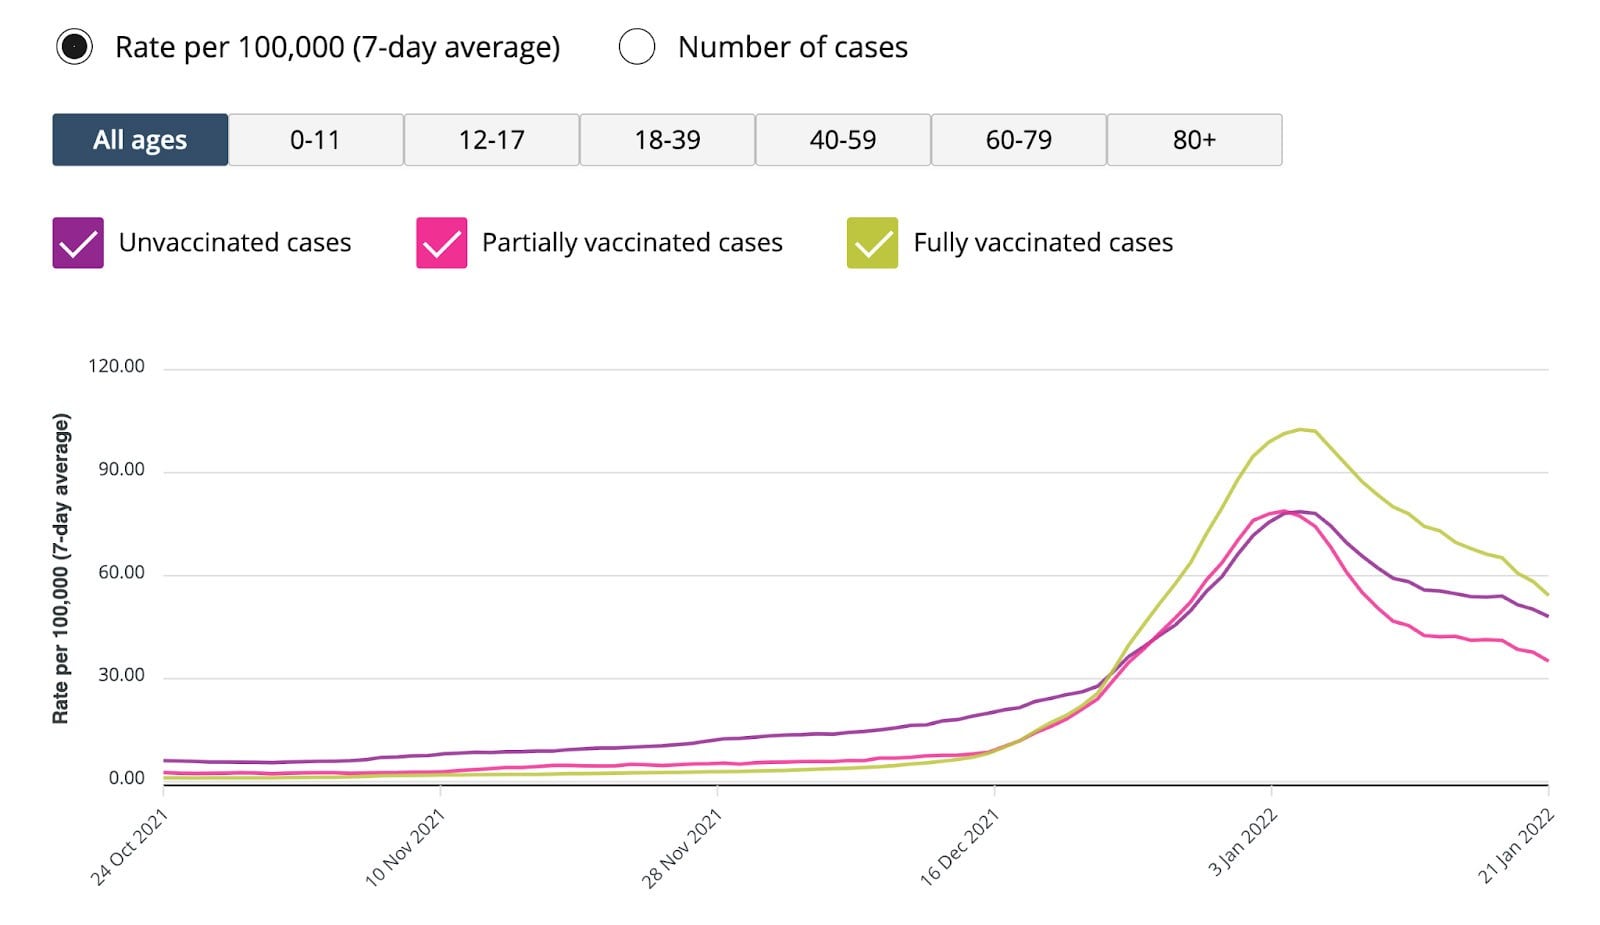Click the Unvaccinated cases legend label

[235, 243]
